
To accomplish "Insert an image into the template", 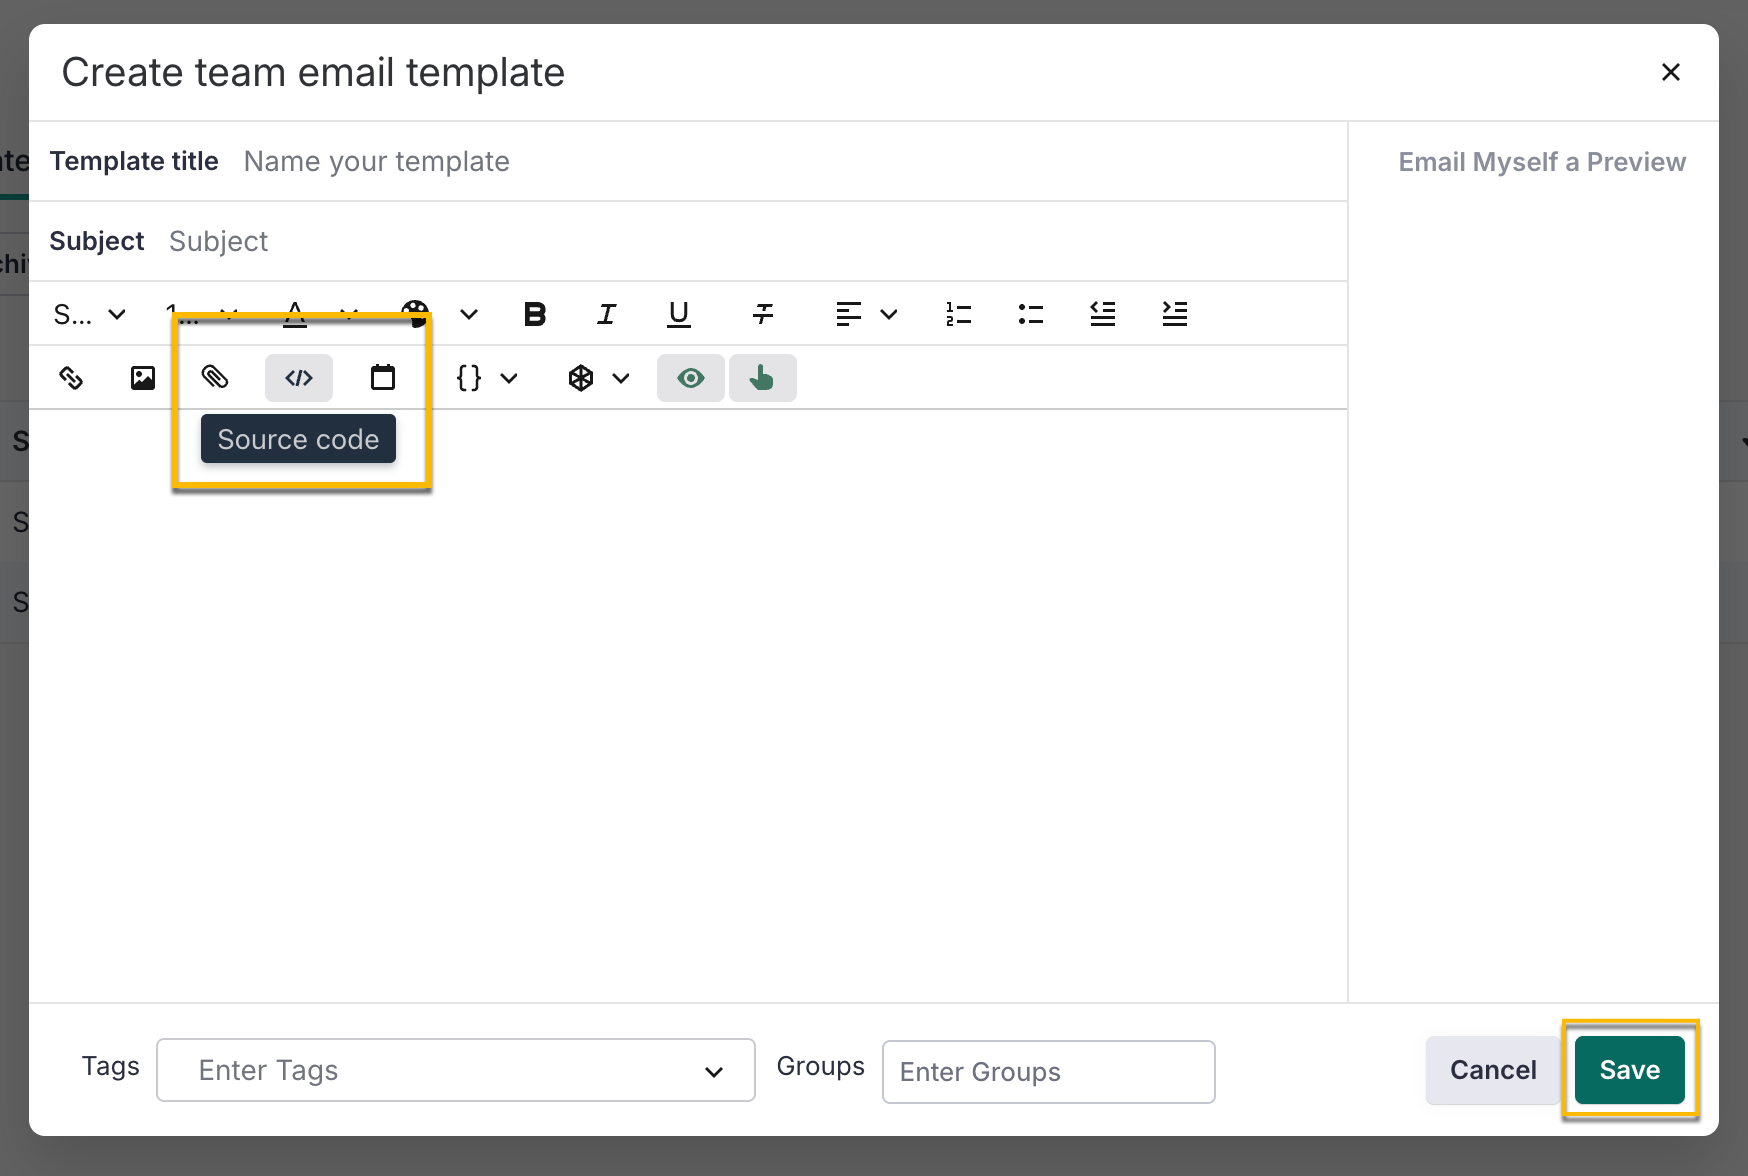I will pos(143,378).
